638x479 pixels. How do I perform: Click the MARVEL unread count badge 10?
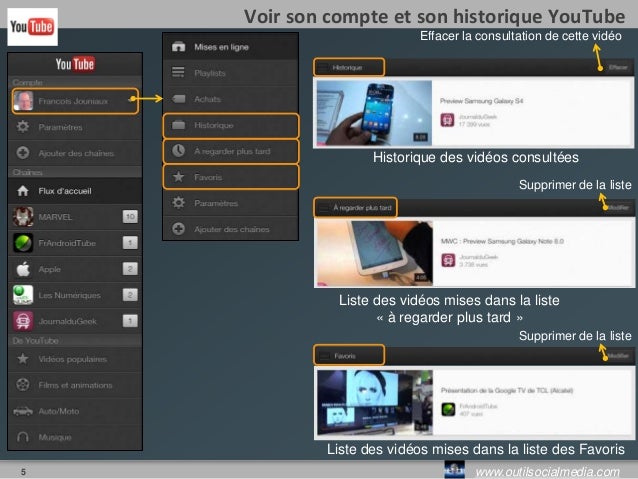point(130,217)
